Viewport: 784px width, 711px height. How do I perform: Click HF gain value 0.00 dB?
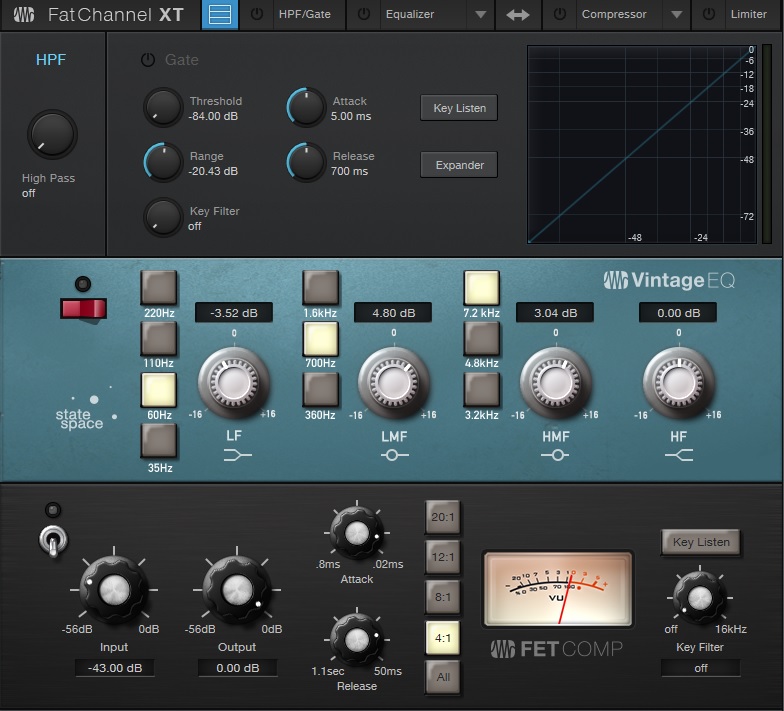pyautogui.click(x=678, y=313)
